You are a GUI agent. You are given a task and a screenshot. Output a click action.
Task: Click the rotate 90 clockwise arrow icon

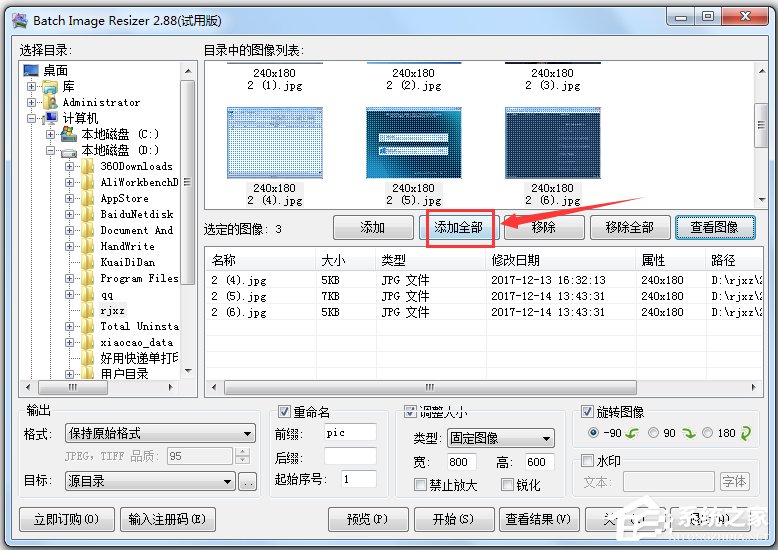(x=688, y=433)
